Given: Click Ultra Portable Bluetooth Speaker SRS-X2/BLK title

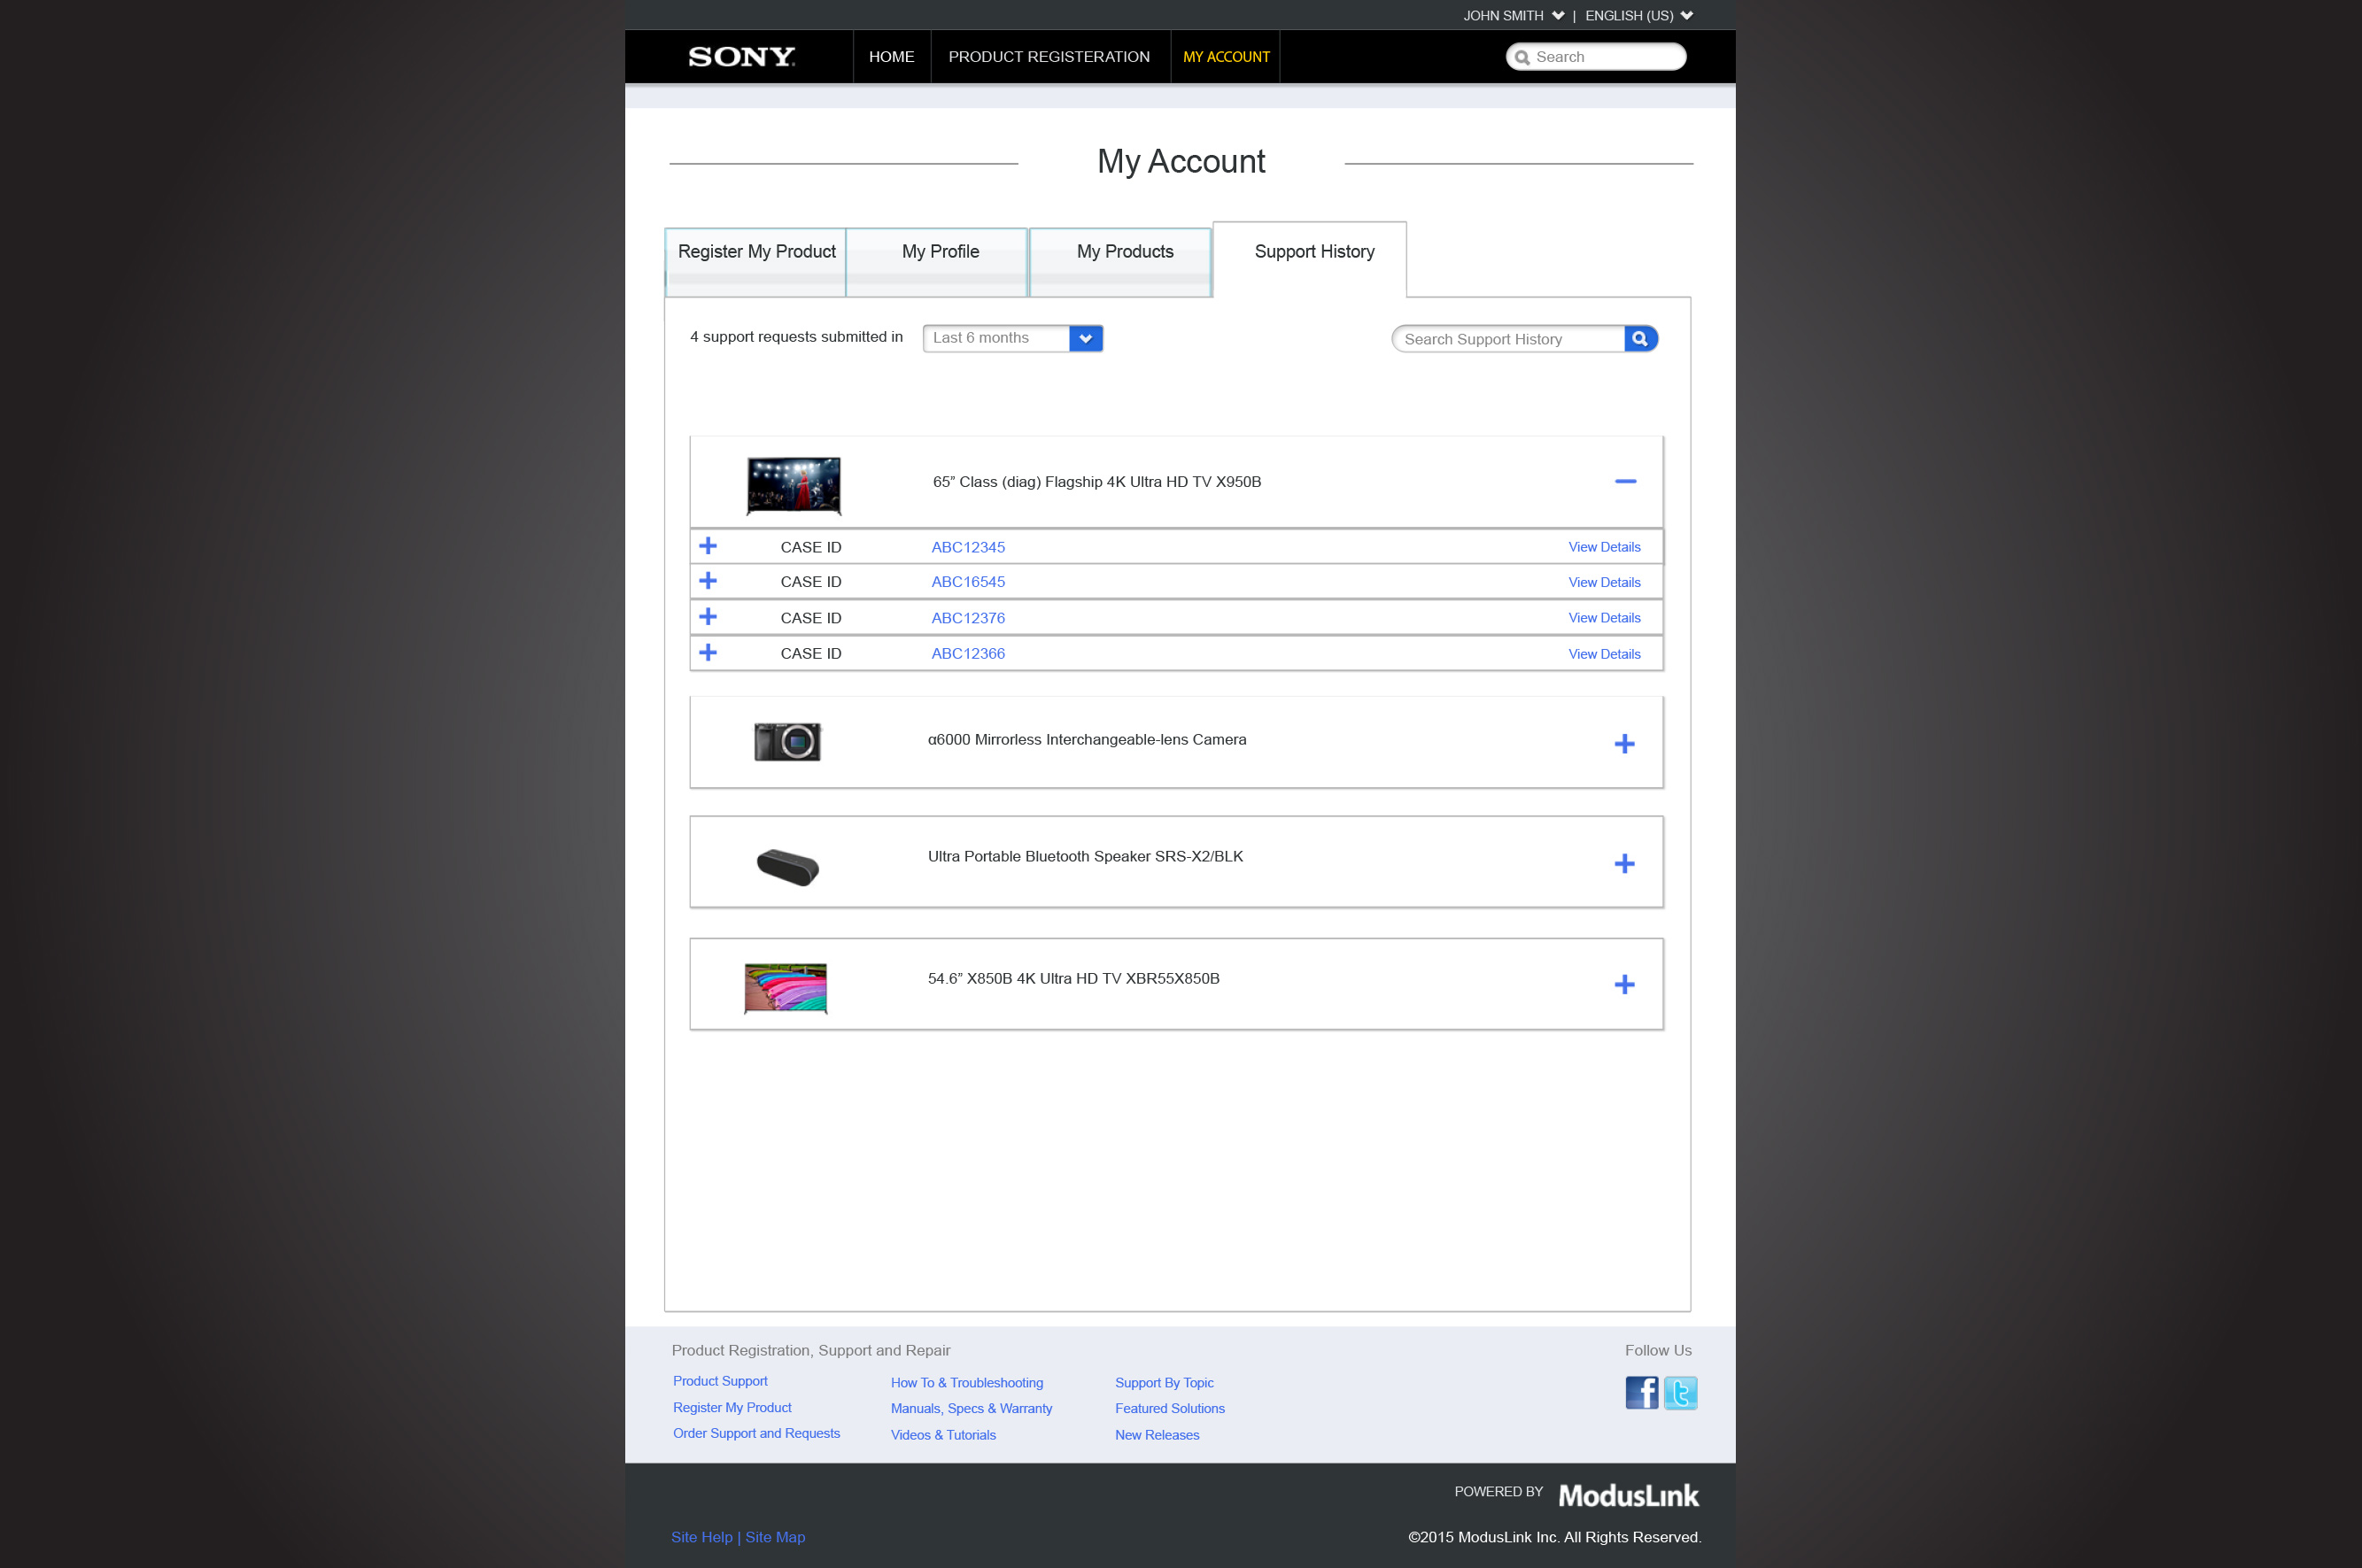Looking at the screenshot, I should [x=1085, y=857].
